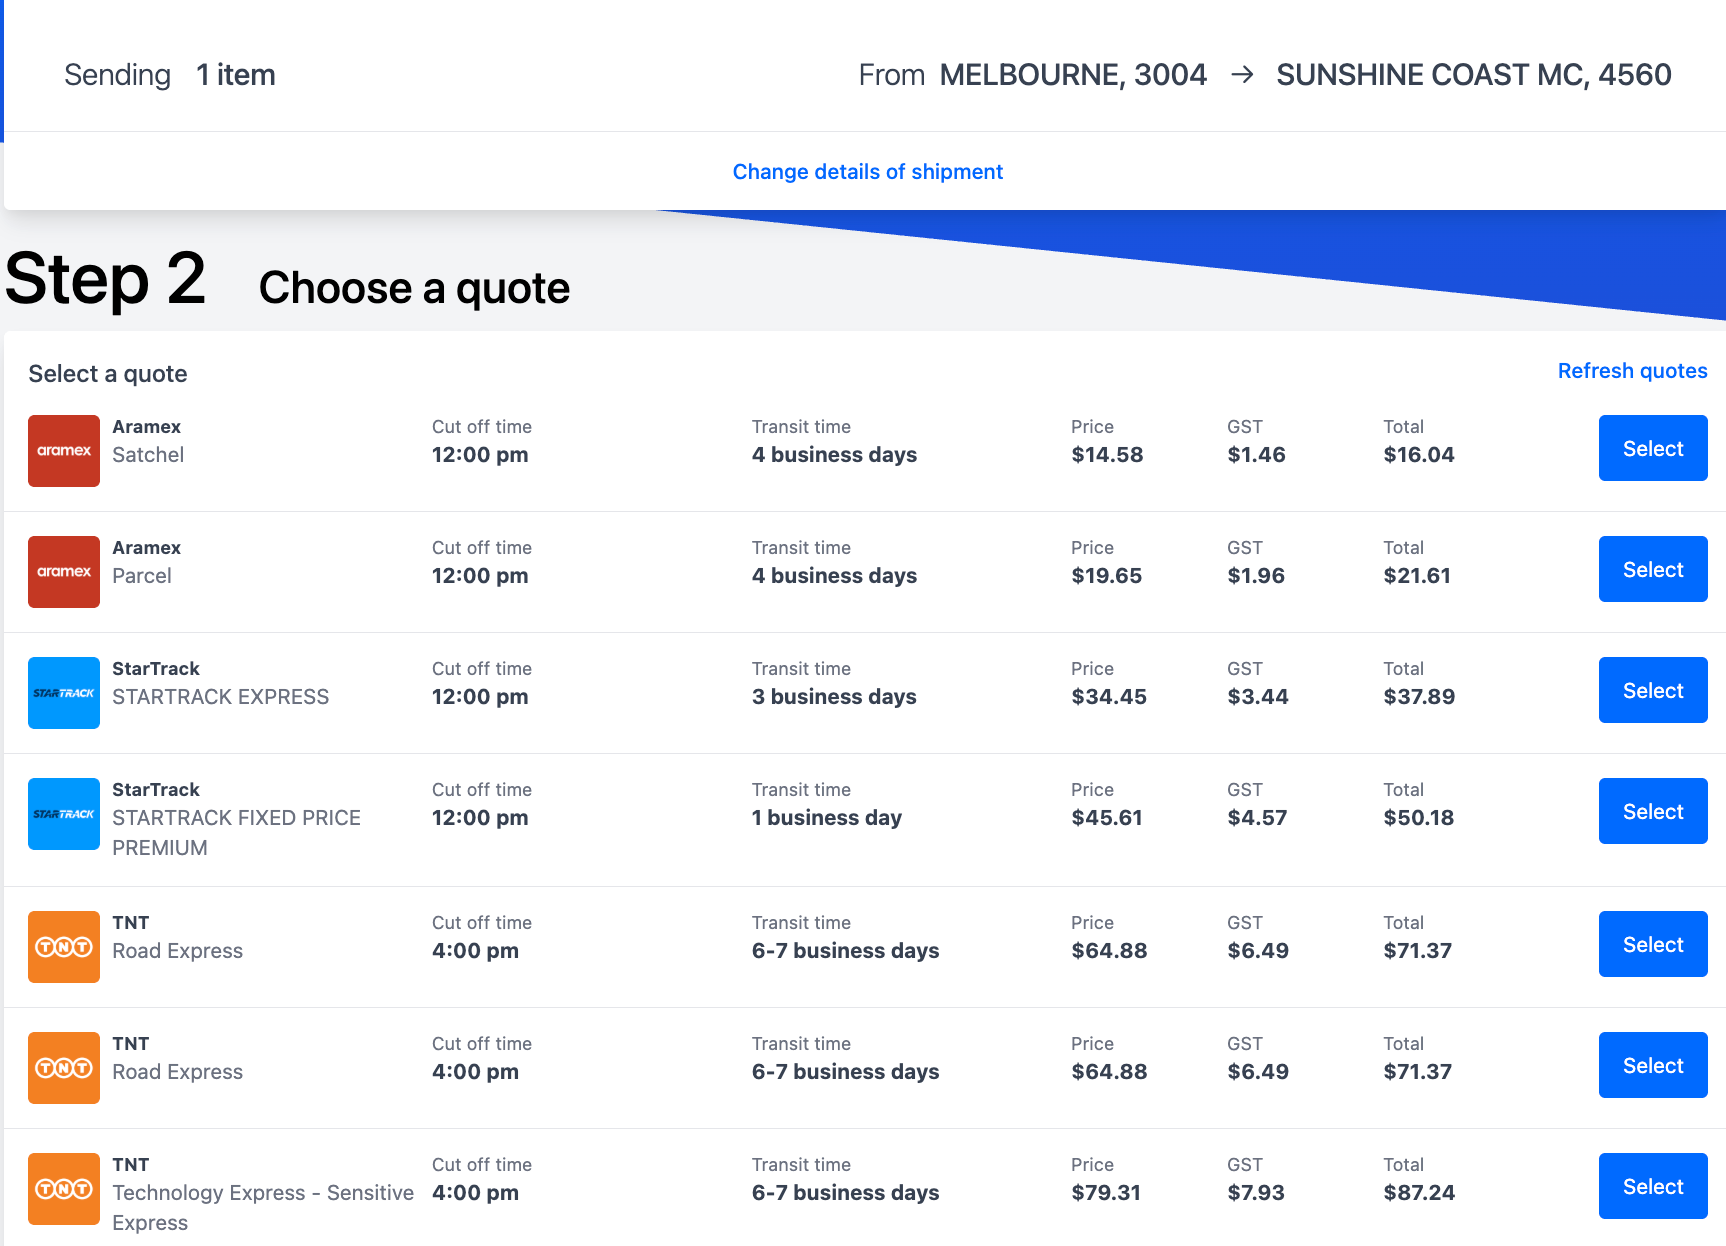Click the $16.04 total for Aramex Satchel
This screenshot has width=1726, height=1246.
(1419, 455)
